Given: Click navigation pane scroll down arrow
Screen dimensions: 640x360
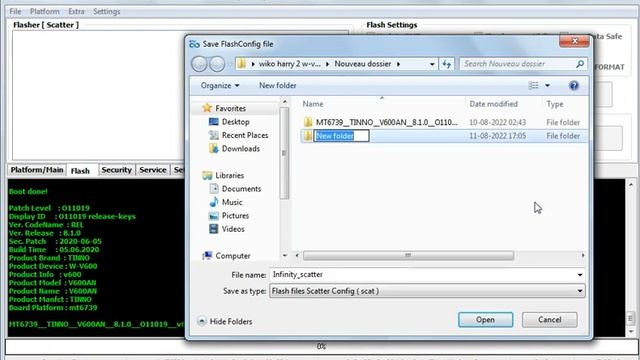Looking at the screenshot, I should pyautogui.click(x=284, y=256).
